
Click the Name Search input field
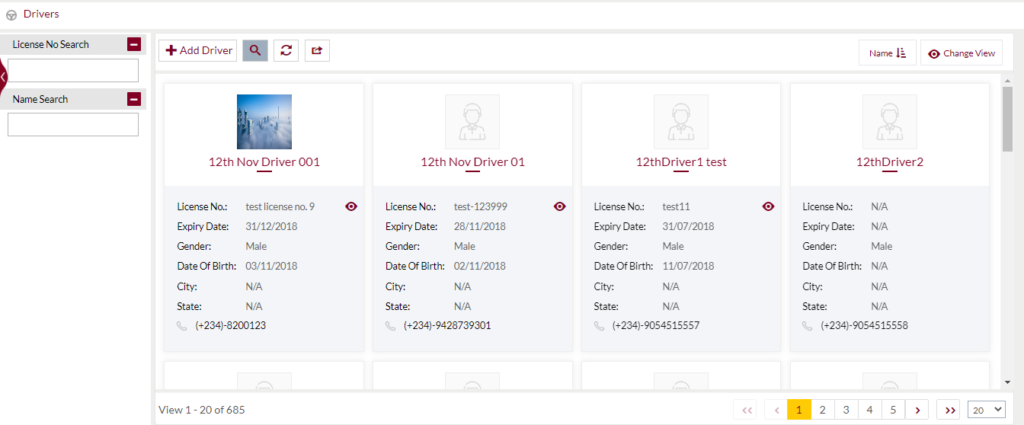(x=73, y=125)
